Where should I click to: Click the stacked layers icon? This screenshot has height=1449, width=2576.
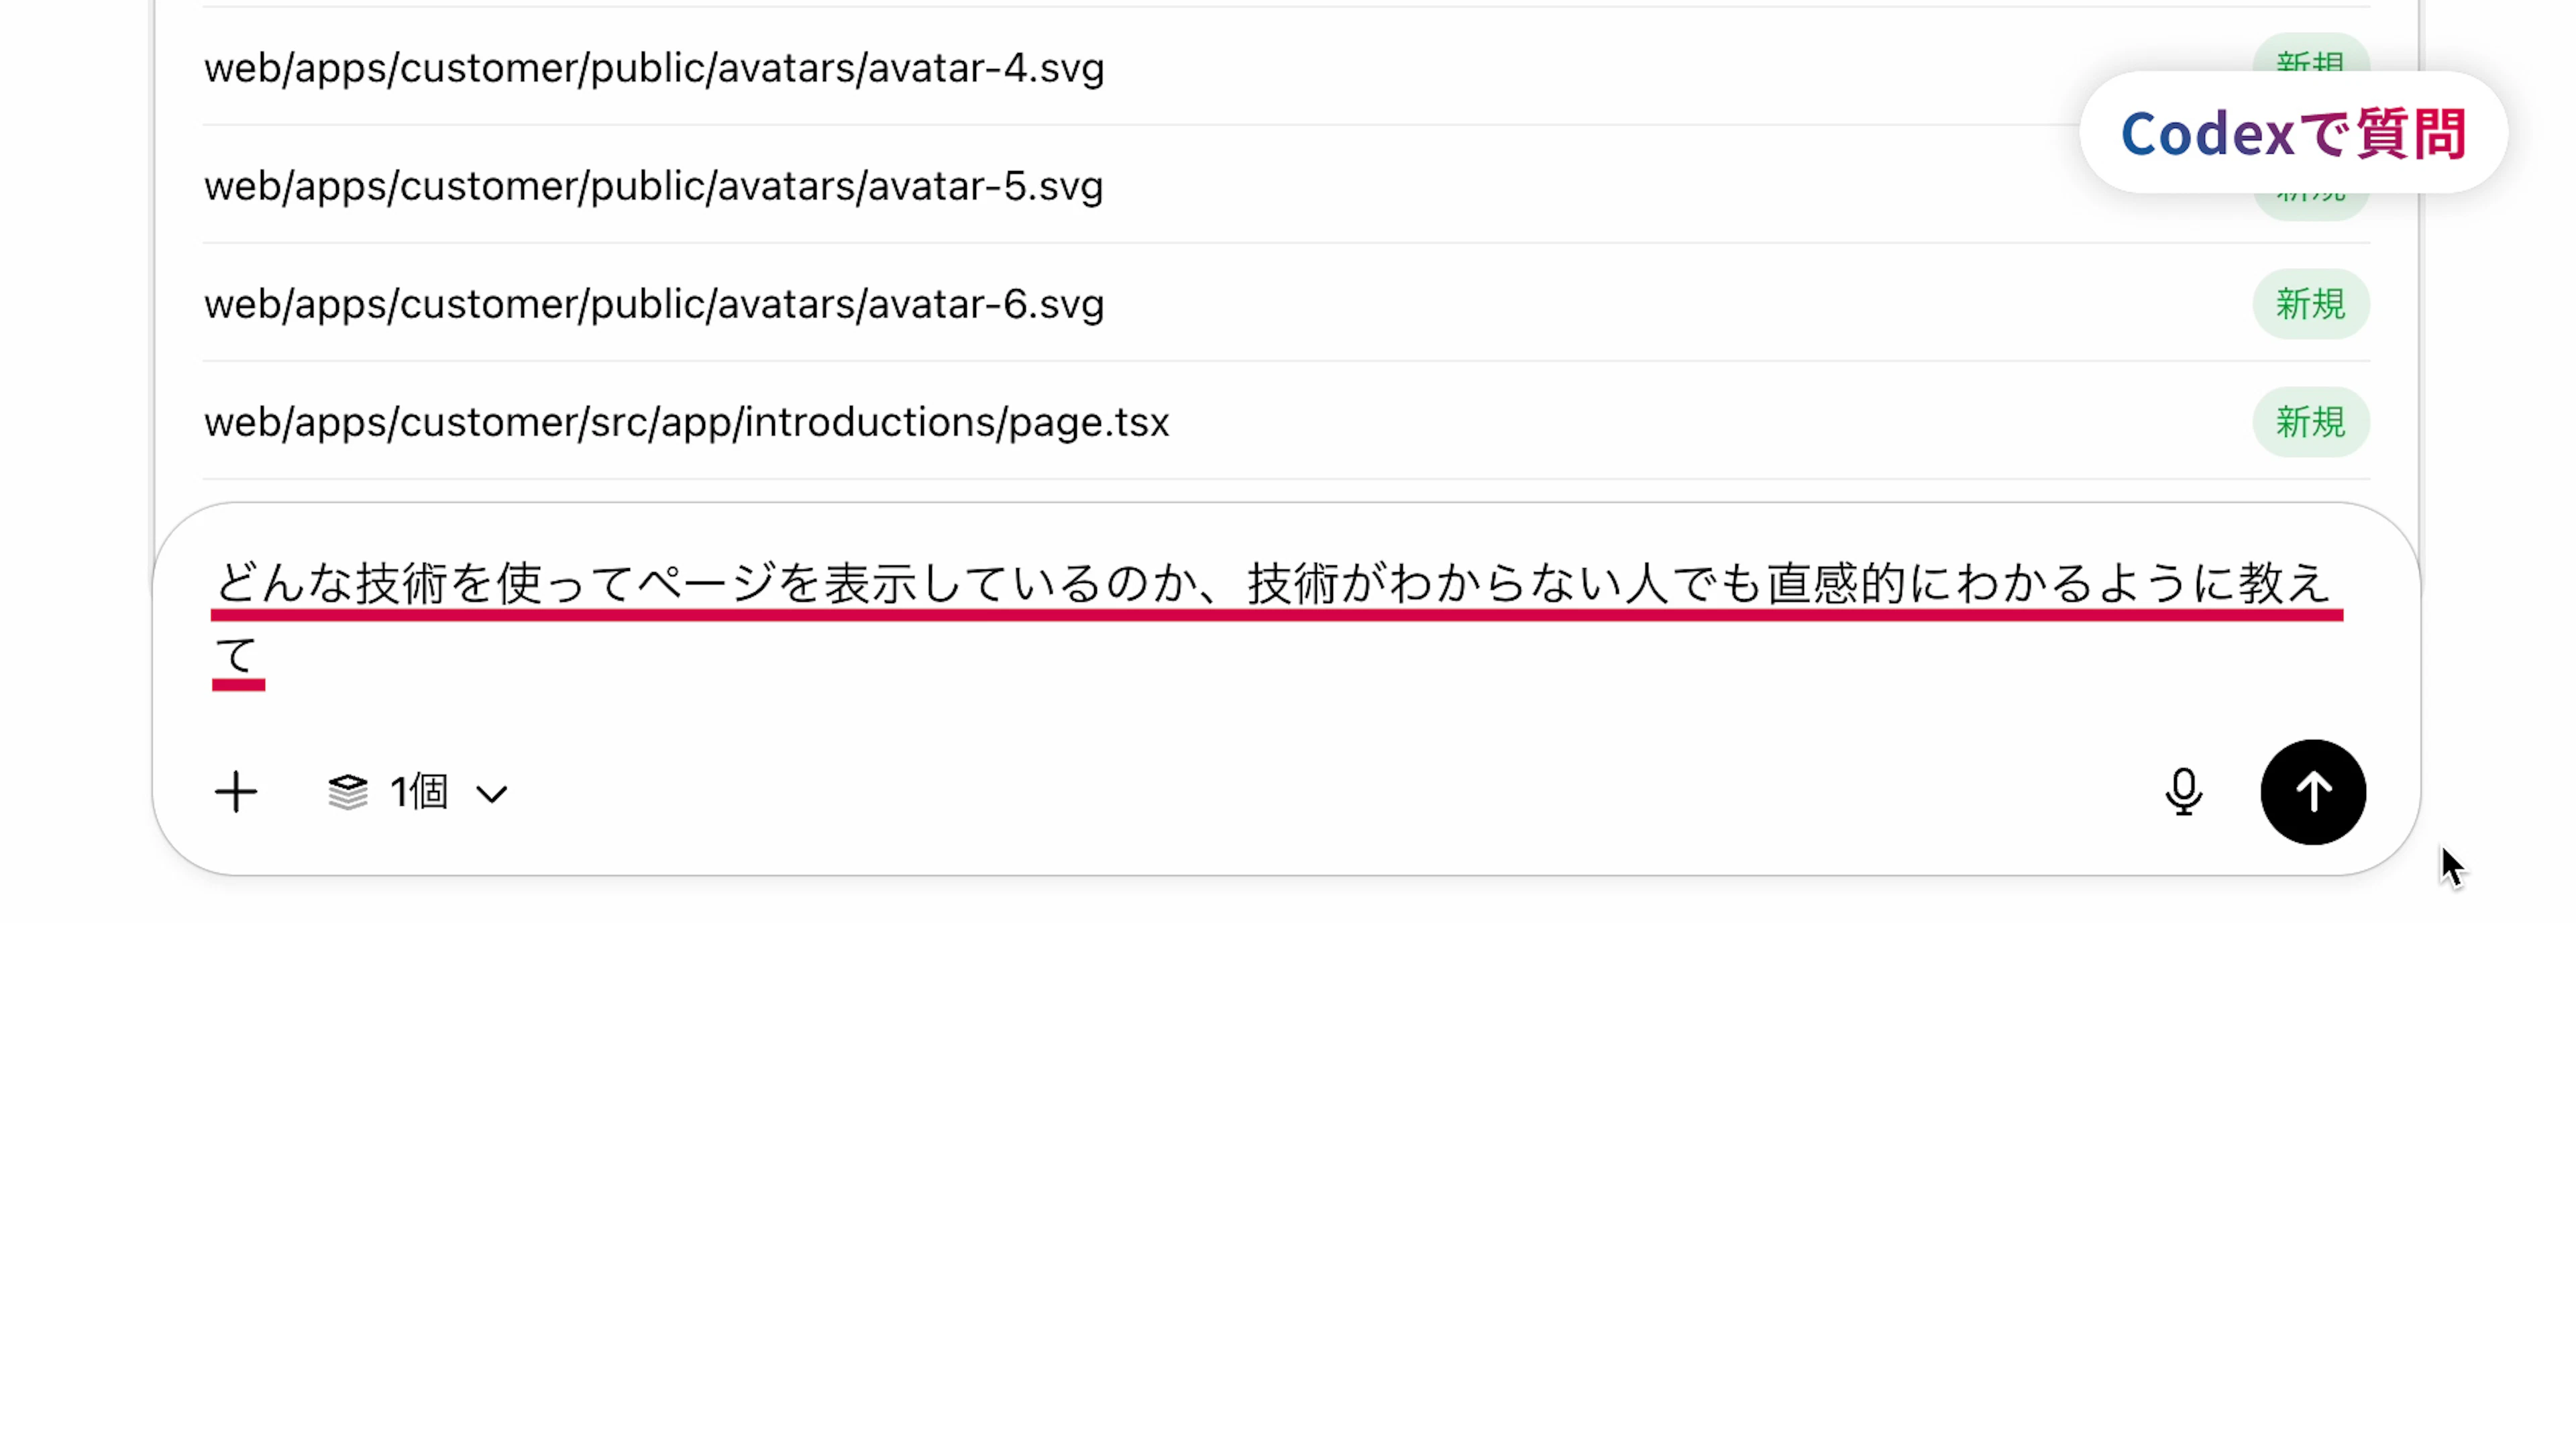click(x=348, y=792)
